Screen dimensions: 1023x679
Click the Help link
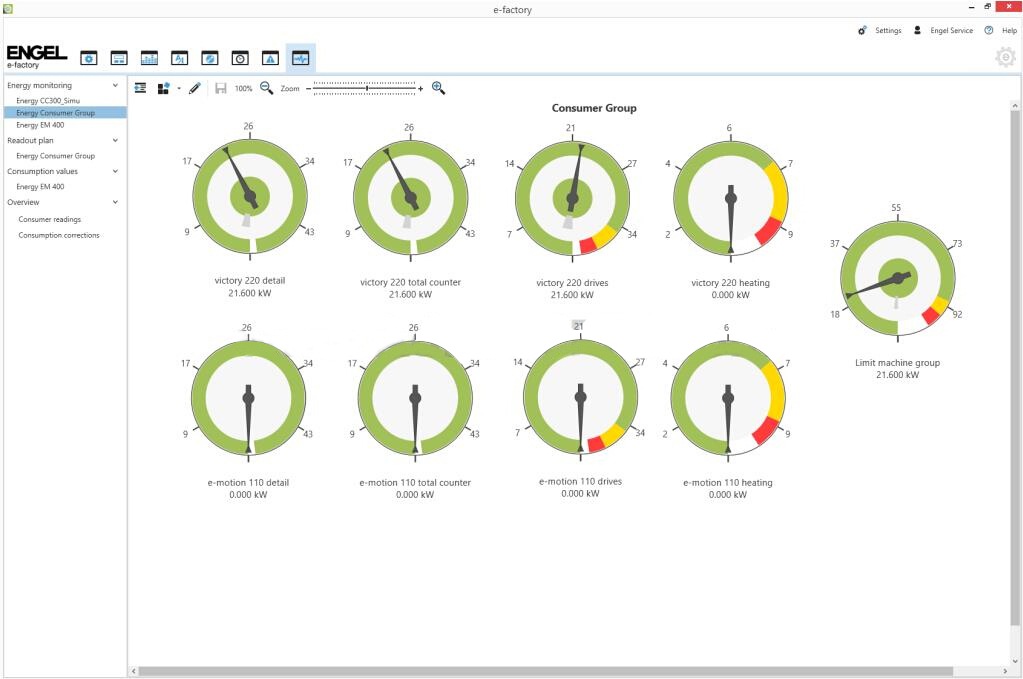(x=1001, y=31)
